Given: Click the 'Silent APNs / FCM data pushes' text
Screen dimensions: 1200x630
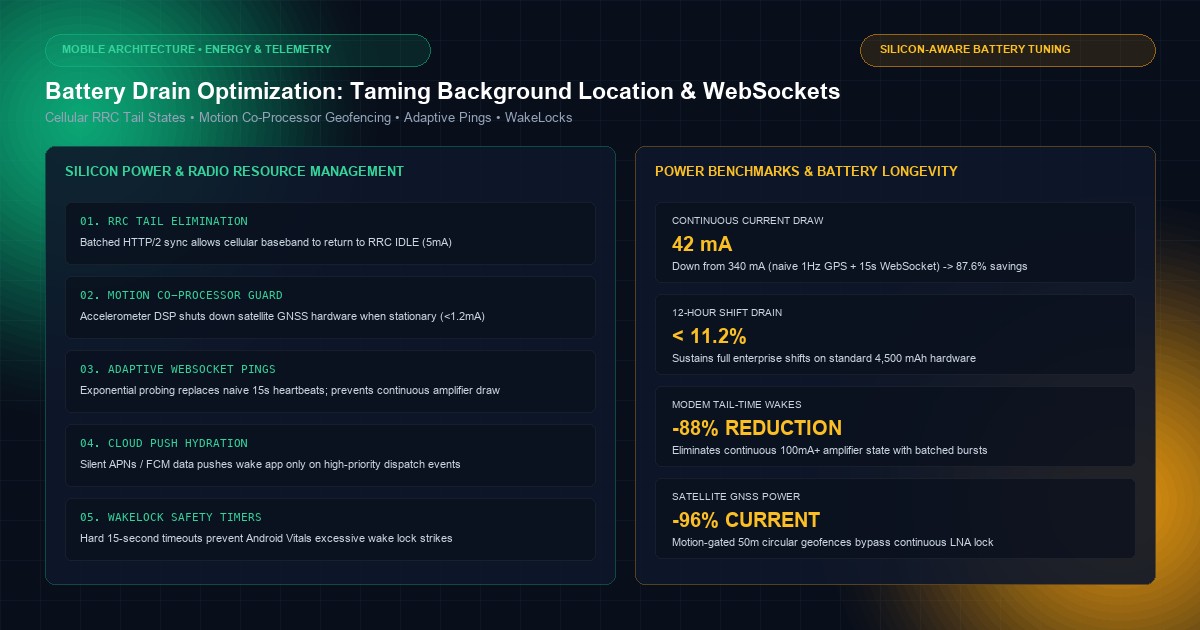Looking at the screenshot, I should click(270, 465).
